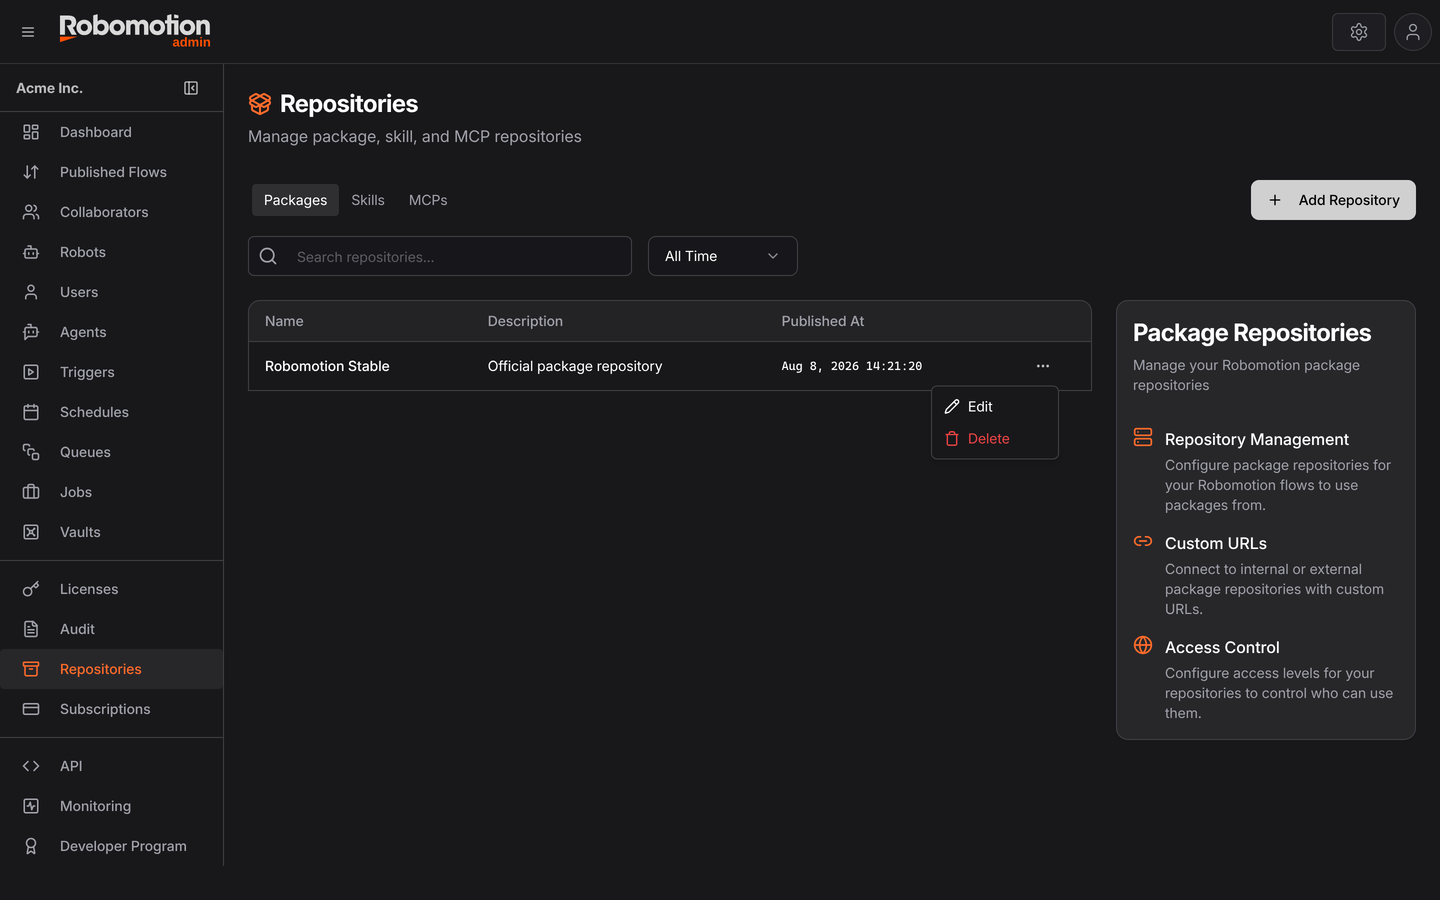This screenshot has width=1440, height=900.
Task: Click the Name column header
Action: (284, 321)
